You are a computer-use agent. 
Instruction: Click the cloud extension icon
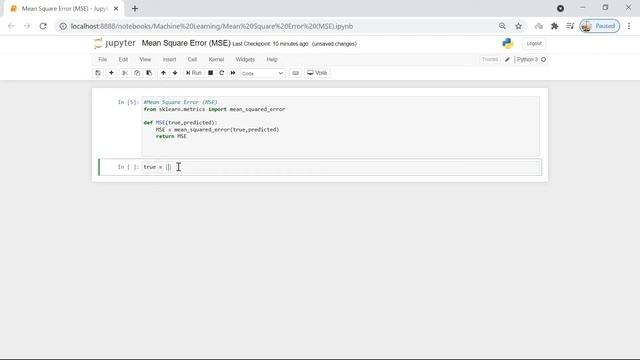[539, 26]
